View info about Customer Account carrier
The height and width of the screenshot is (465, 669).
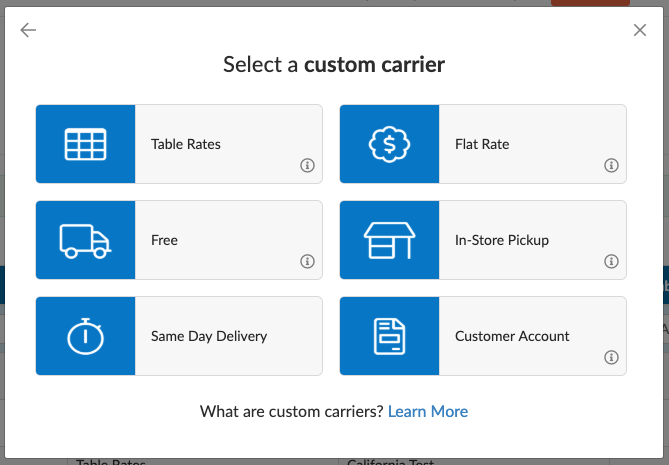pyautogui.click(x=611, y=358)
